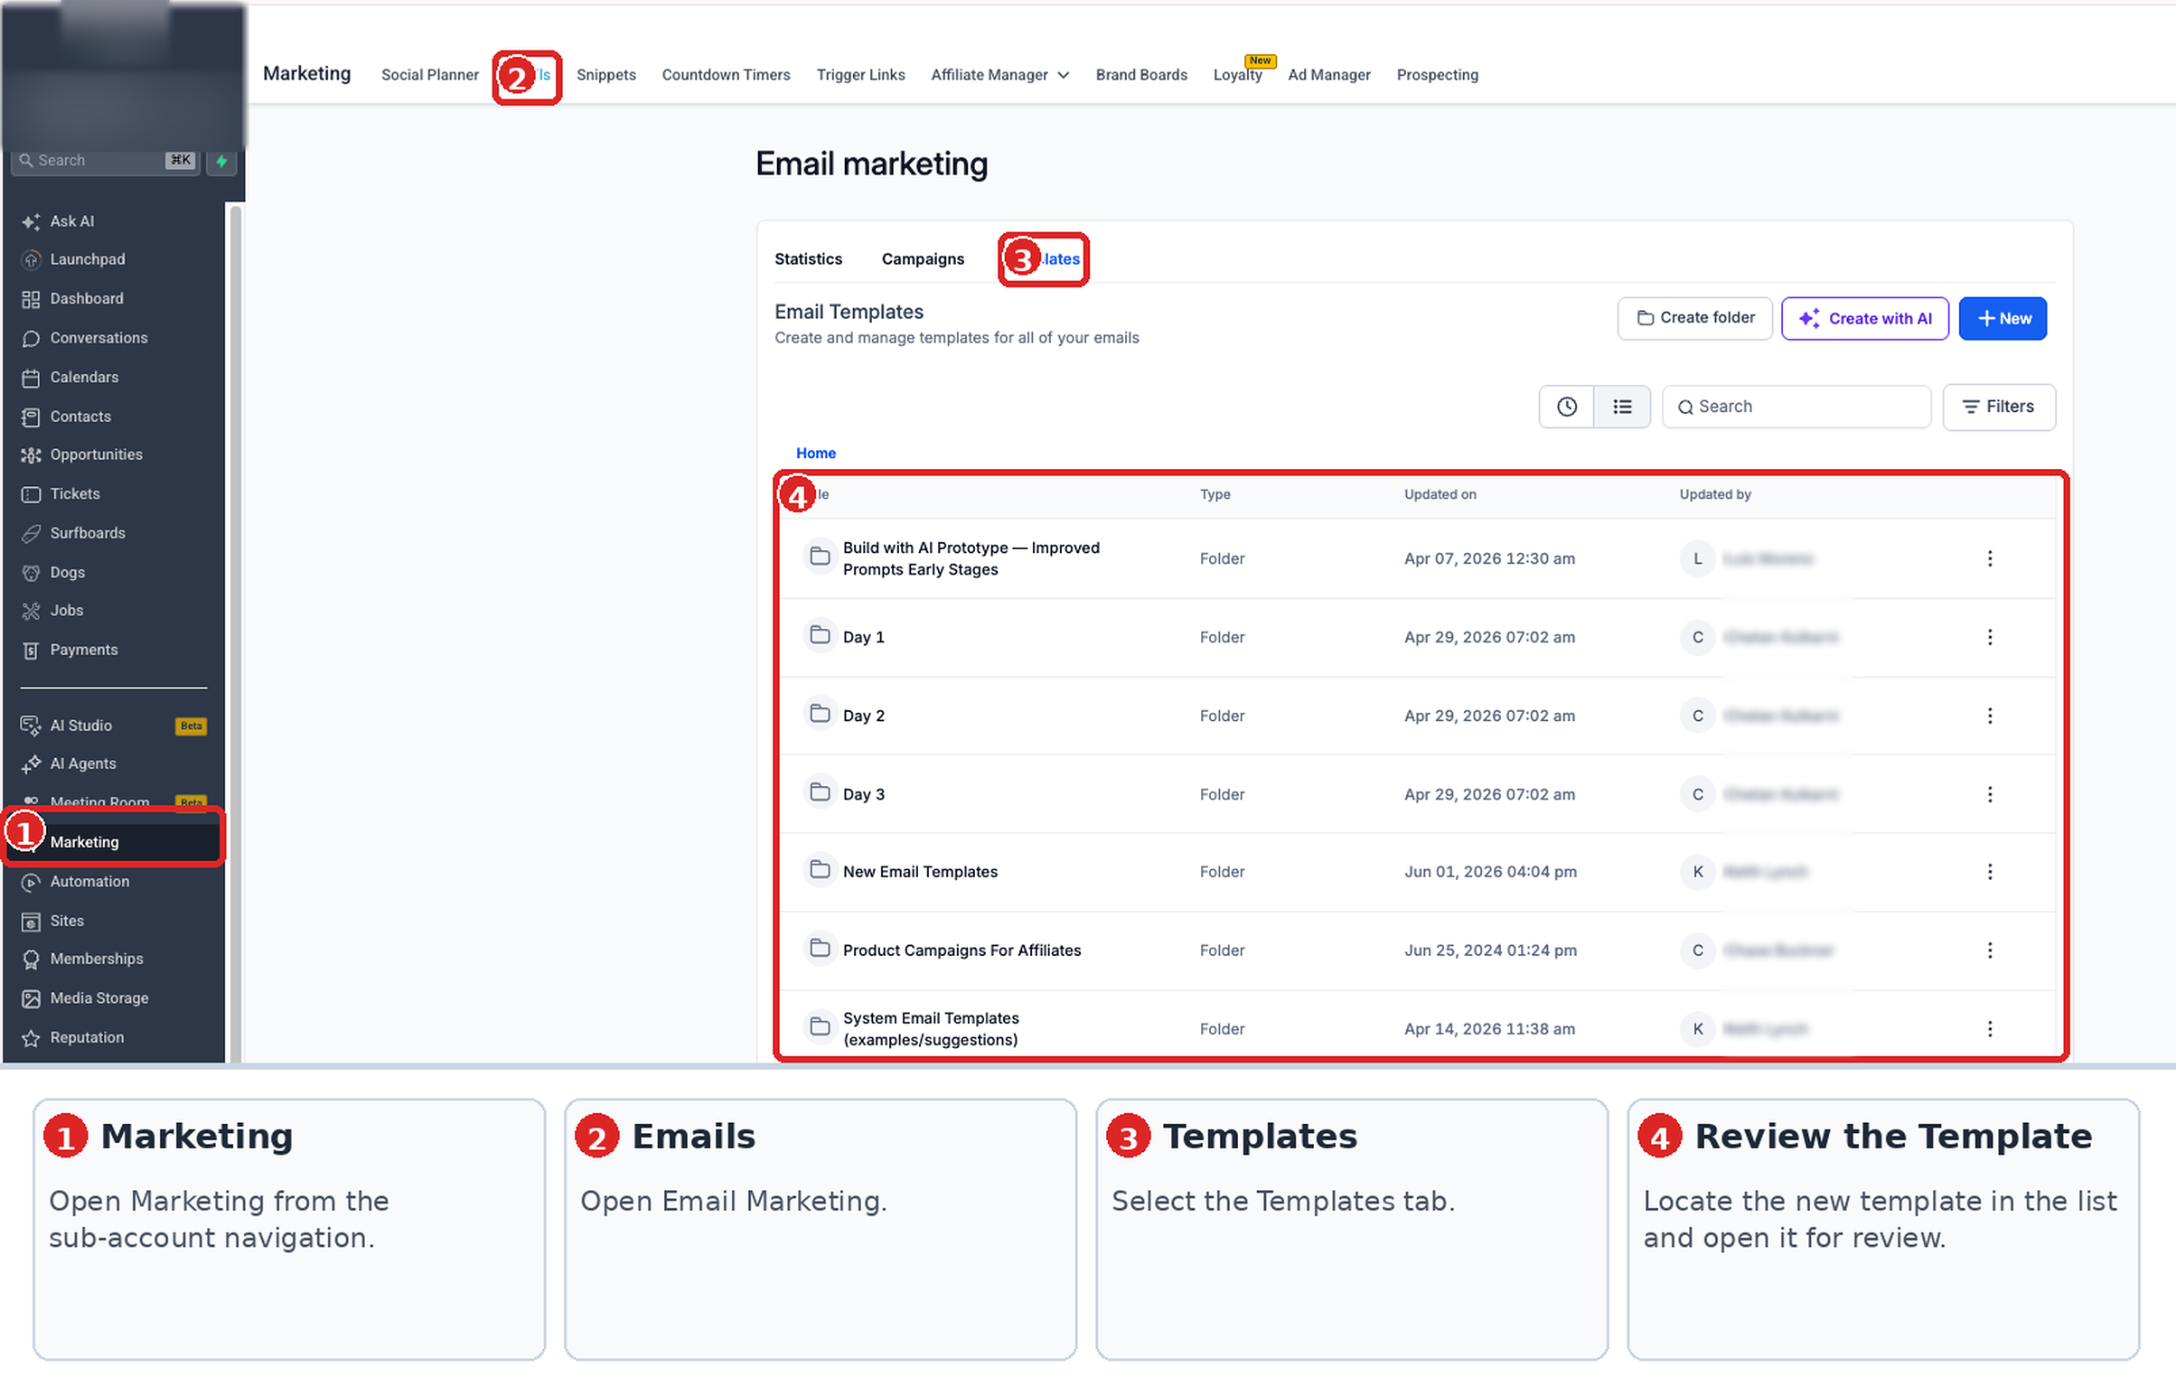Click the Create with AI button
This screenshot has height=1395, width=2176.
click(x=1865, y=318)
